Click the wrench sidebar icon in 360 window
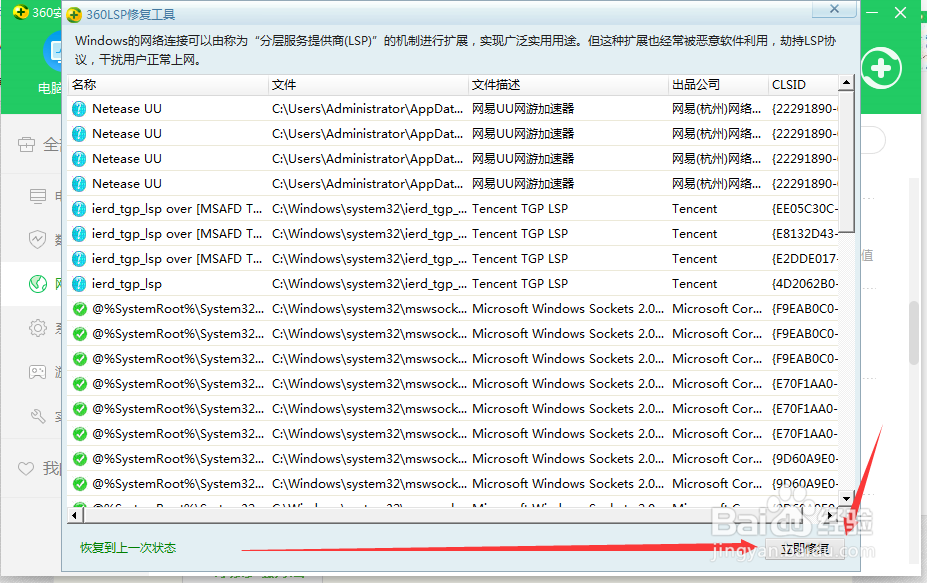 pyautogui.click(x=38, y=416)
